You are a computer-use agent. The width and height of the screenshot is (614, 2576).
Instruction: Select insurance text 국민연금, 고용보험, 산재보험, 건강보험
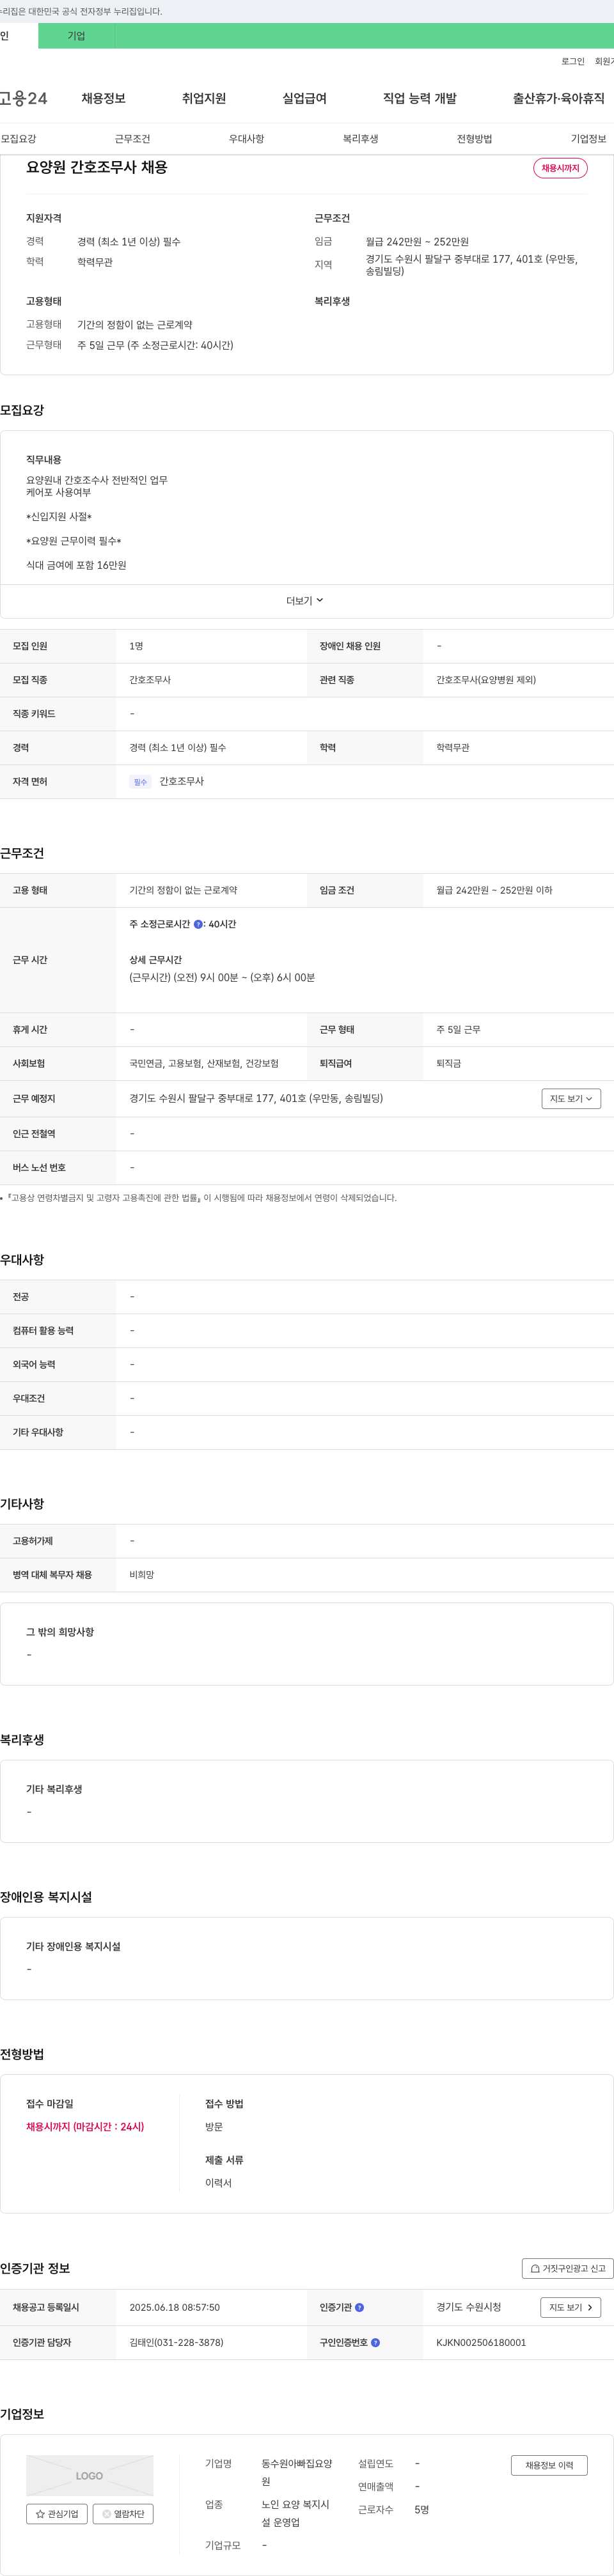pos(204,1064)
